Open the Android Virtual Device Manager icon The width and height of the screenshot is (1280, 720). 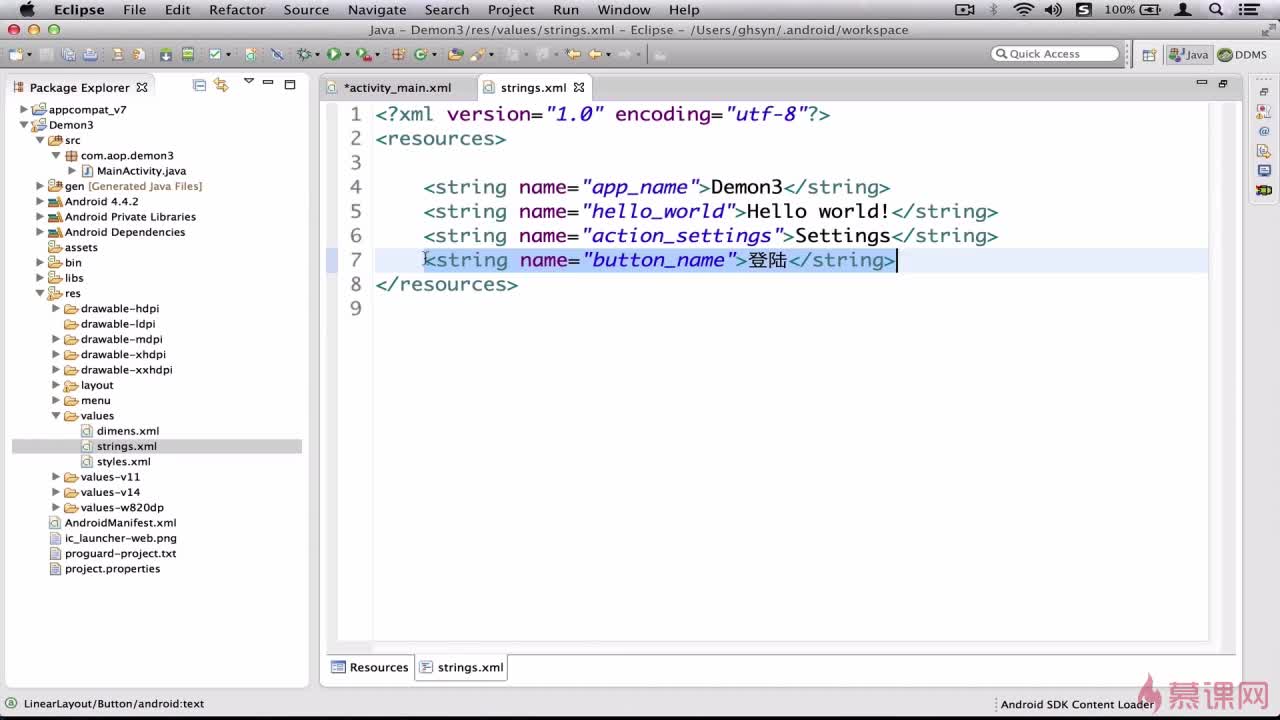(x=187, y=54)
